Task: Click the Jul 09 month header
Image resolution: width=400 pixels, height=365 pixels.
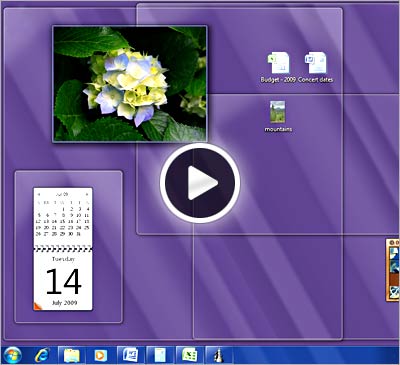Action: point(62,194)
